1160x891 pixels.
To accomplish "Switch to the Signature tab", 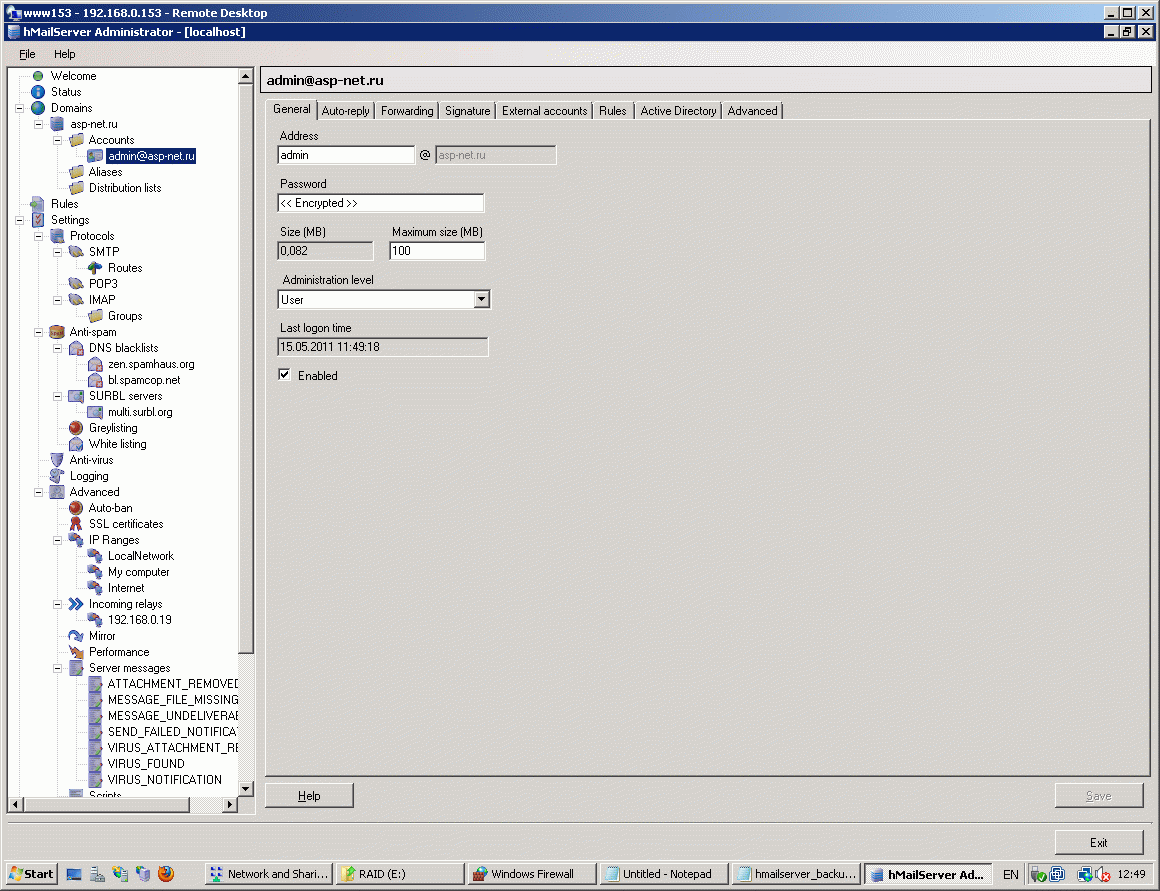I will [468, 111].
